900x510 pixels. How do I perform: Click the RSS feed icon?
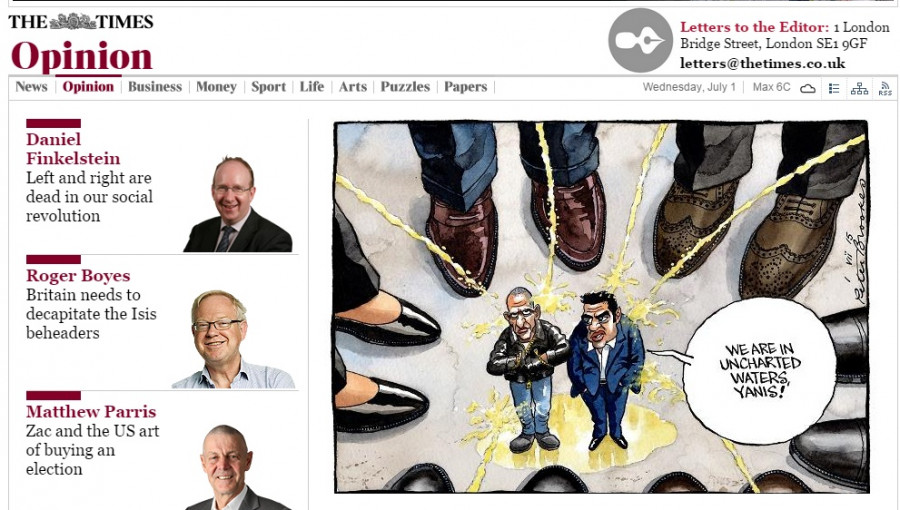(885, 88)
